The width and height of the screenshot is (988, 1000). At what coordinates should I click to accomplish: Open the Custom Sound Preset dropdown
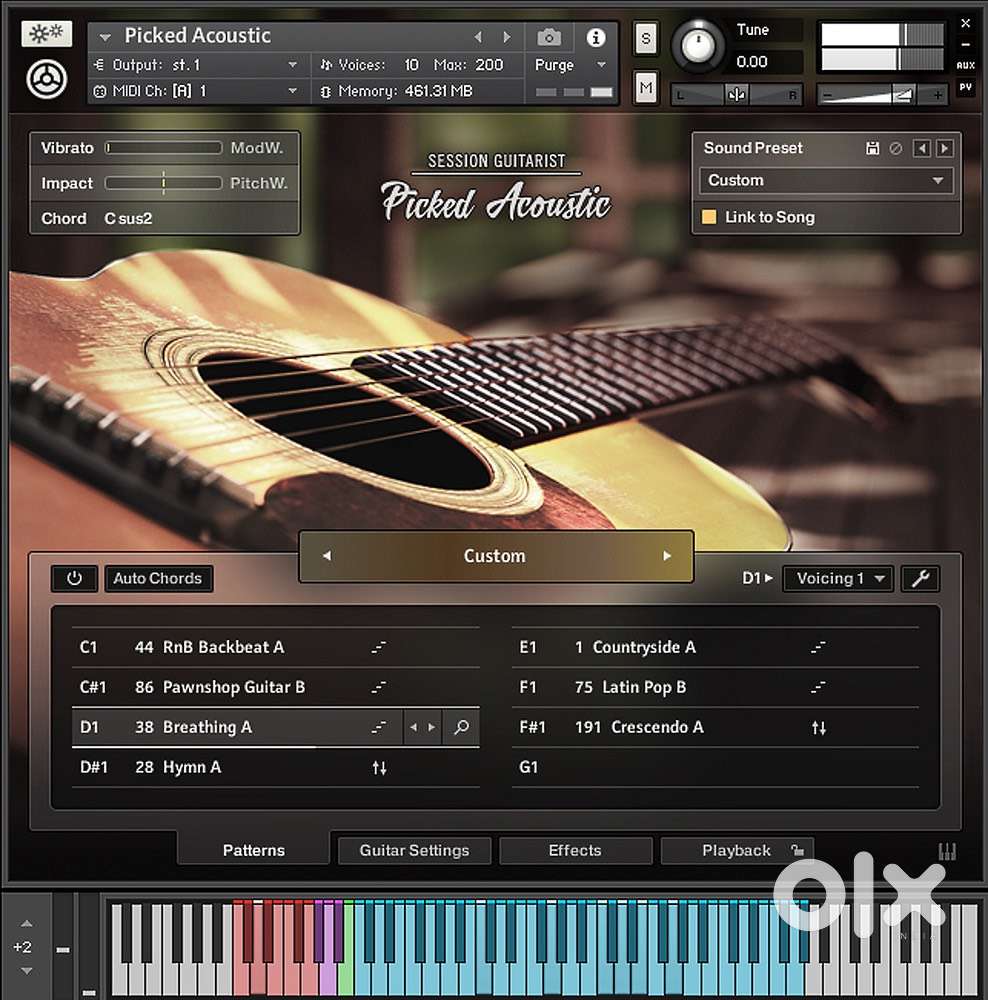[827, 181]
